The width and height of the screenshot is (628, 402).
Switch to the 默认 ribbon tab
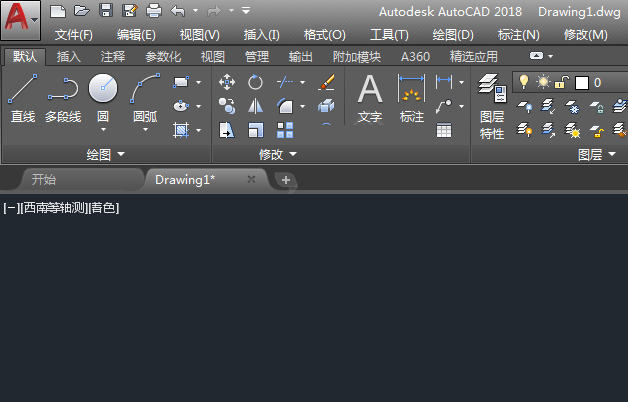click(x=25, y=56)
